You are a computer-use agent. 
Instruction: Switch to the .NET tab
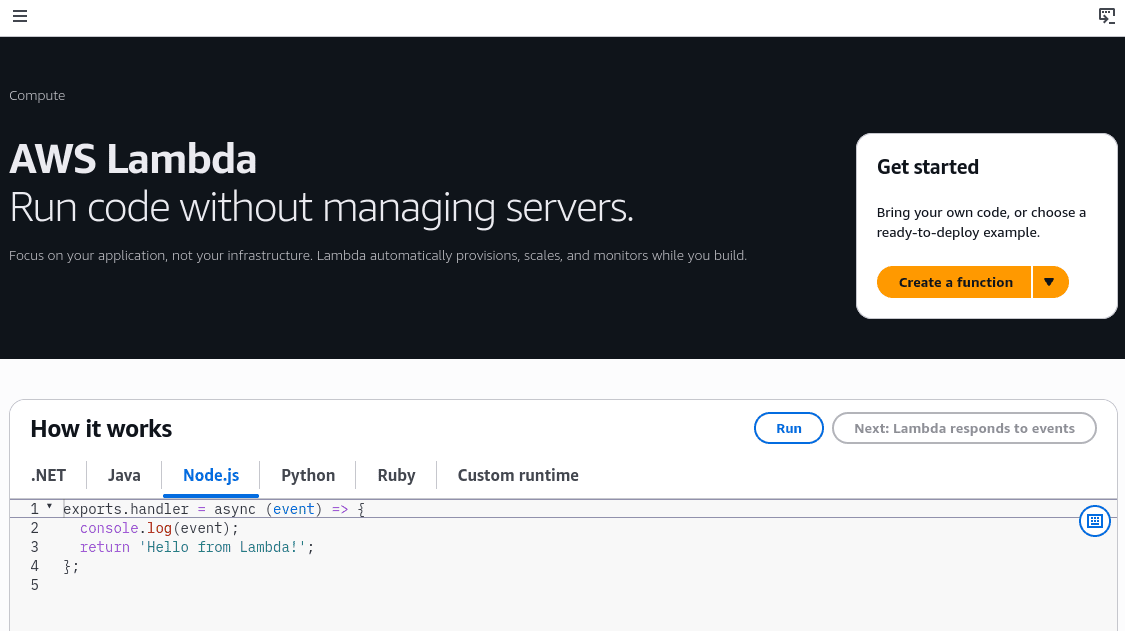click(48, 475)
